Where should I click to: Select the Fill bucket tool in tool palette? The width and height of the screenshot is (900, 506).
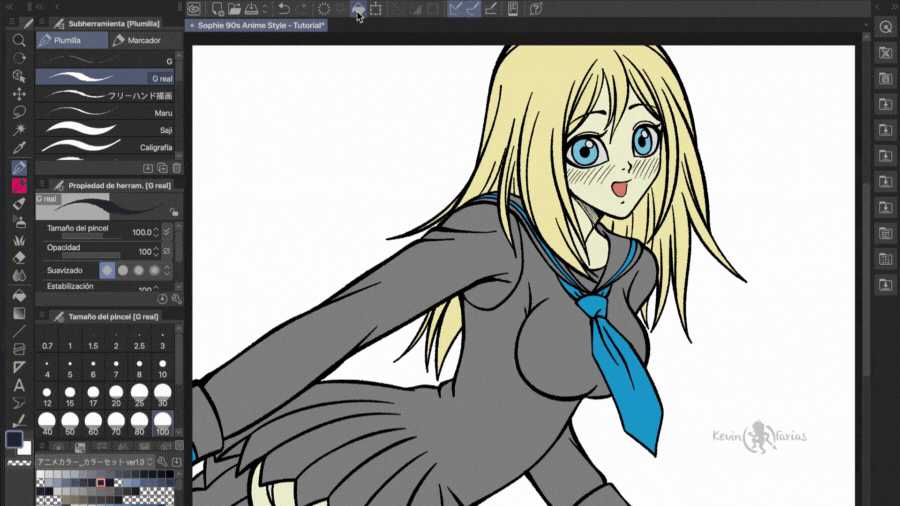point(19,295)
